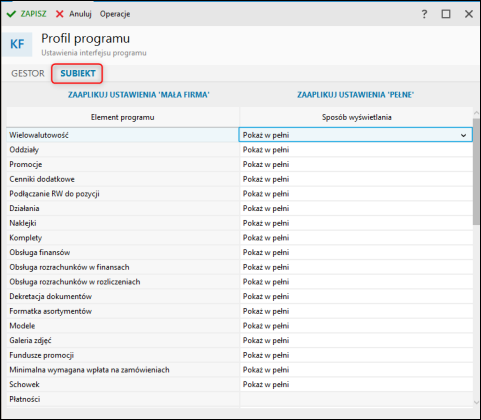Click Pokaż w pełni for Obsługa rozrachunków w rozliczeniach
This screenshot has width=481, height=420.
(266, 282)
